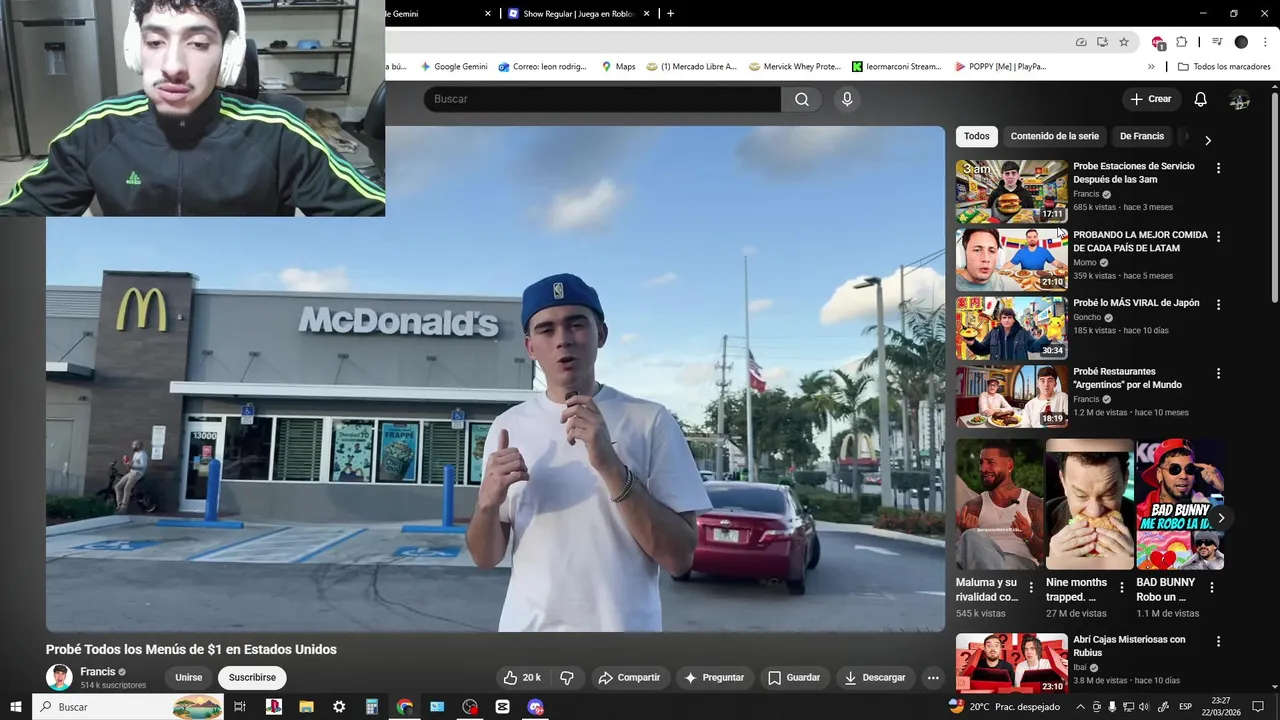The image size is (1280, 720).
Task: Activate voice search microphone icon
Action: coord(847,99)
